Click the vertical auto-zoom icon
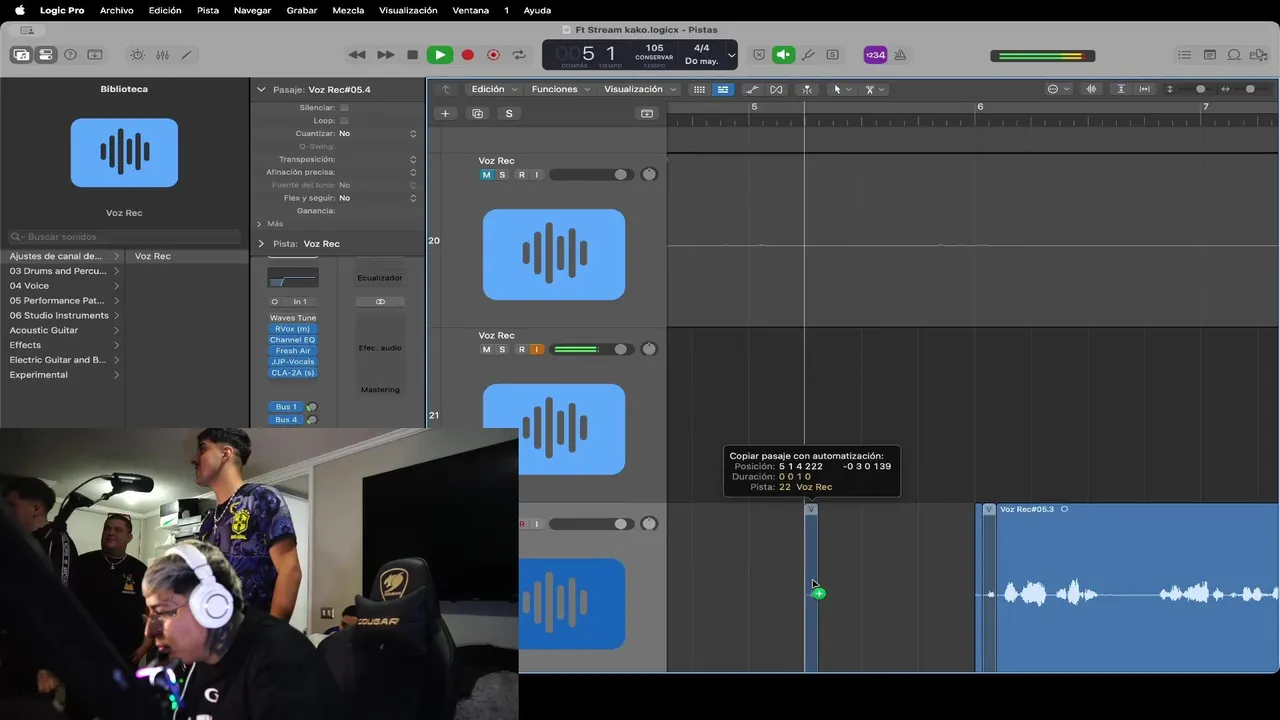 (x=1120, y=89)
